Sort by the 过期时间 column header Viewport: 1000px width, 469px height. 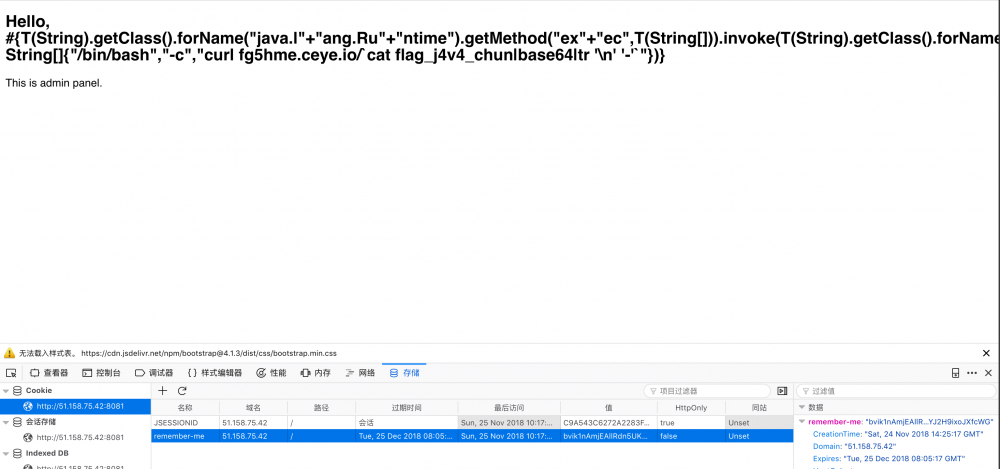[x=407, y=408]
